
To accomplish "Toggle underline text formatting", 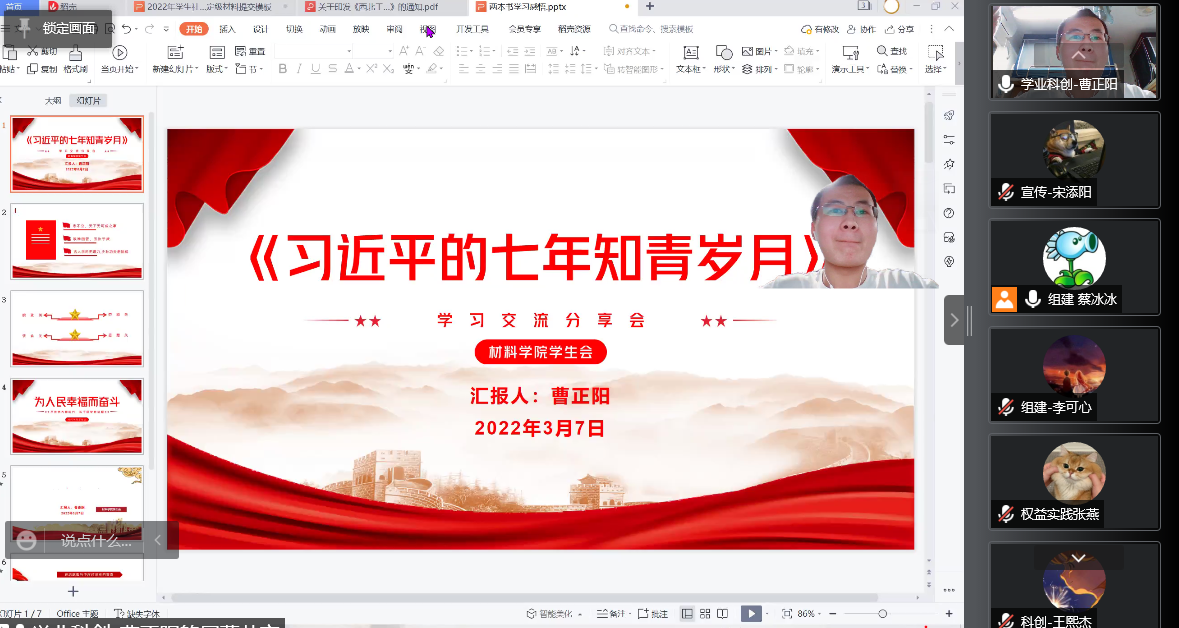I will 316,69.
